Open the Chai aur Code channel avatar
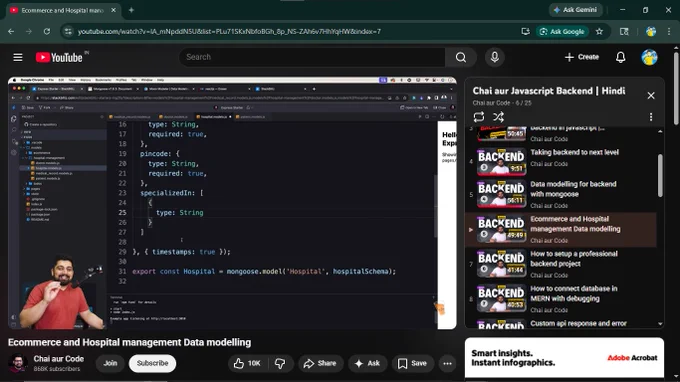Image resolution: width=680 pixels, height=382 pixels. point(18,363)
